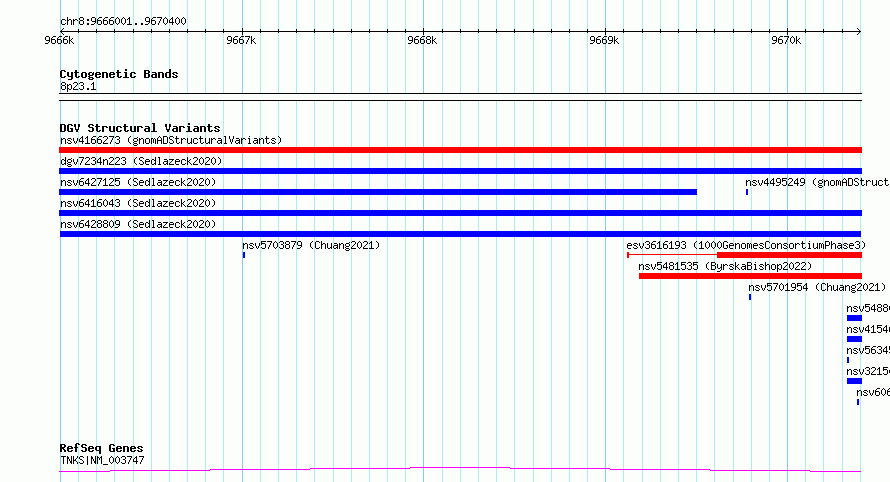The image size is (890, 482).
Task: Click the 8p23.1 cytogenetic band bar
Action: [460, 97]
